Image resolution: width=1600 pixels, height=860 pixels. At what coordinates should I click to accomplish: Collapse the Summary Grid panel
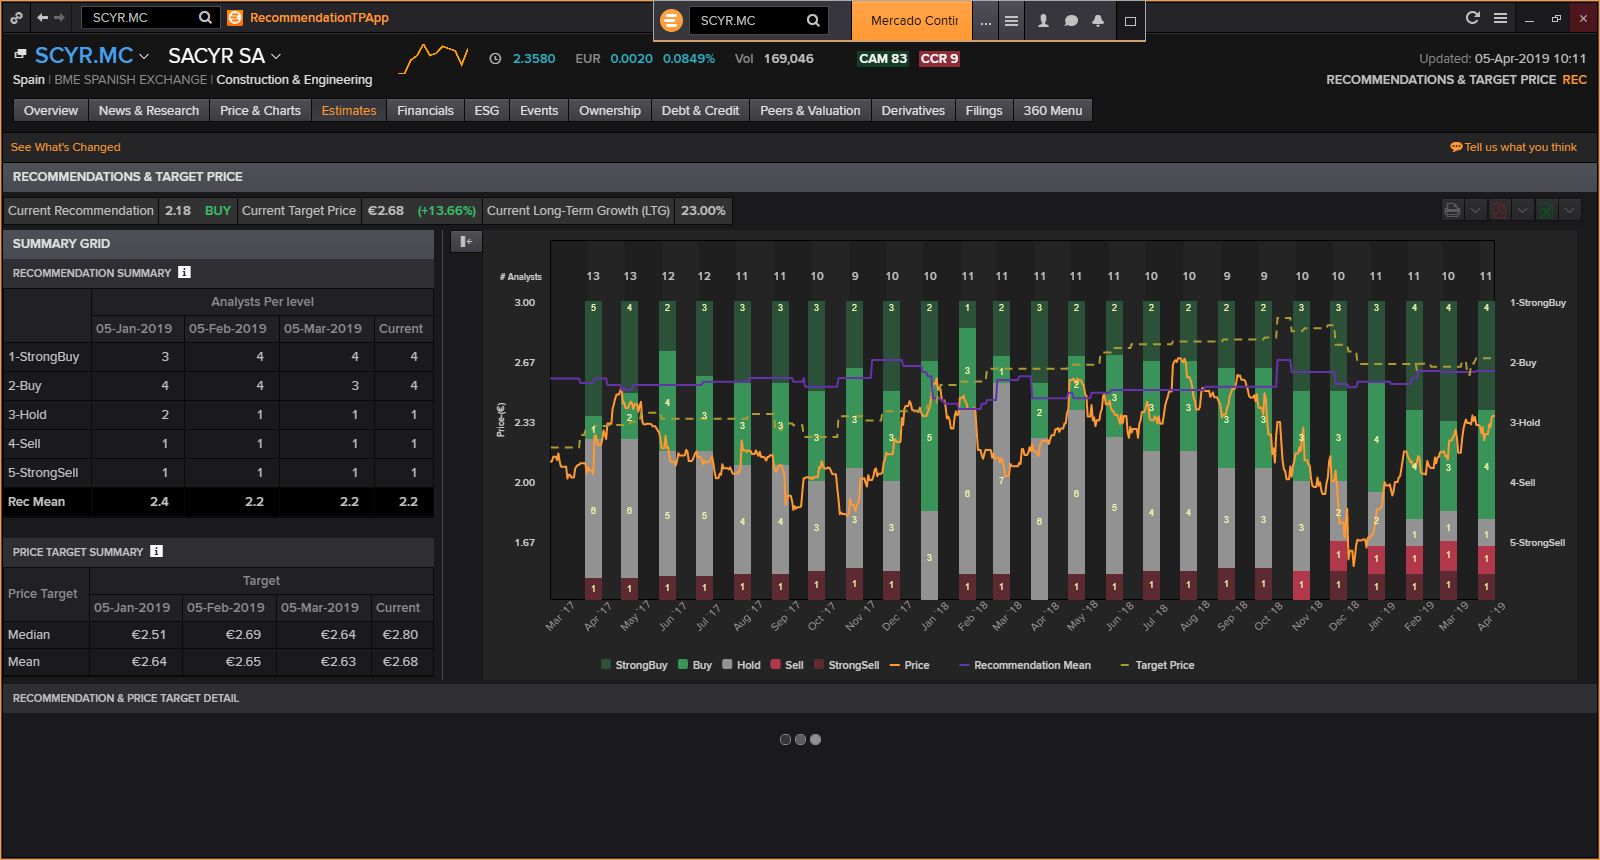pyautogui.click(x=466, y=241)
